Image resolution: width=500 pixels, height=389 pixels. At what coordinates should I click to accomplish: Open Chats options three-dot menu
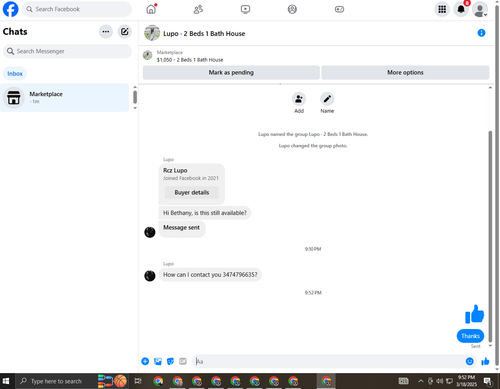click(106, 32)
